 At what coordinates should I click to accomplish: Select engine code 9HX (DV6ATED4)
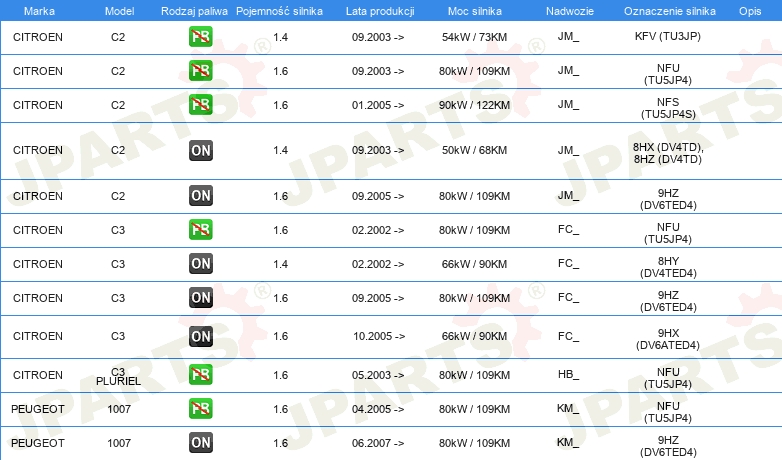click(x=668, y=339)
